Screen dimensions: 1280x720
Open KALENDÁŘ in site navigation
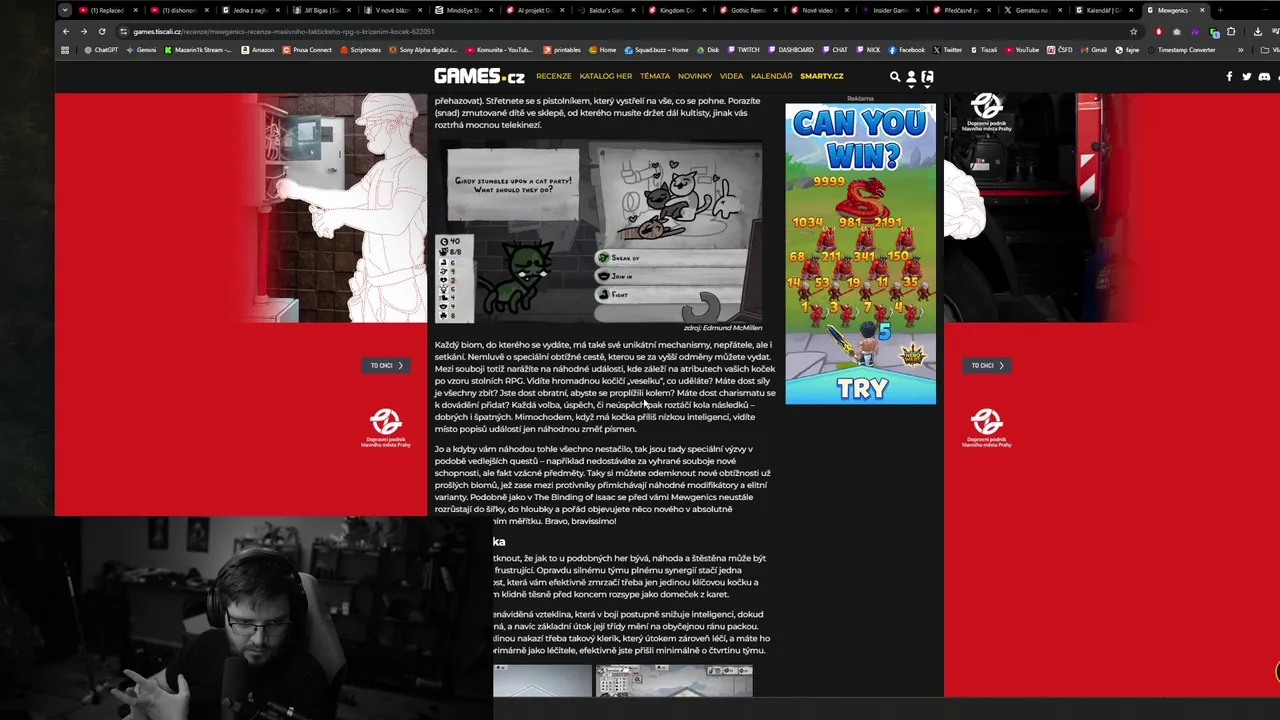click(772, 76)
